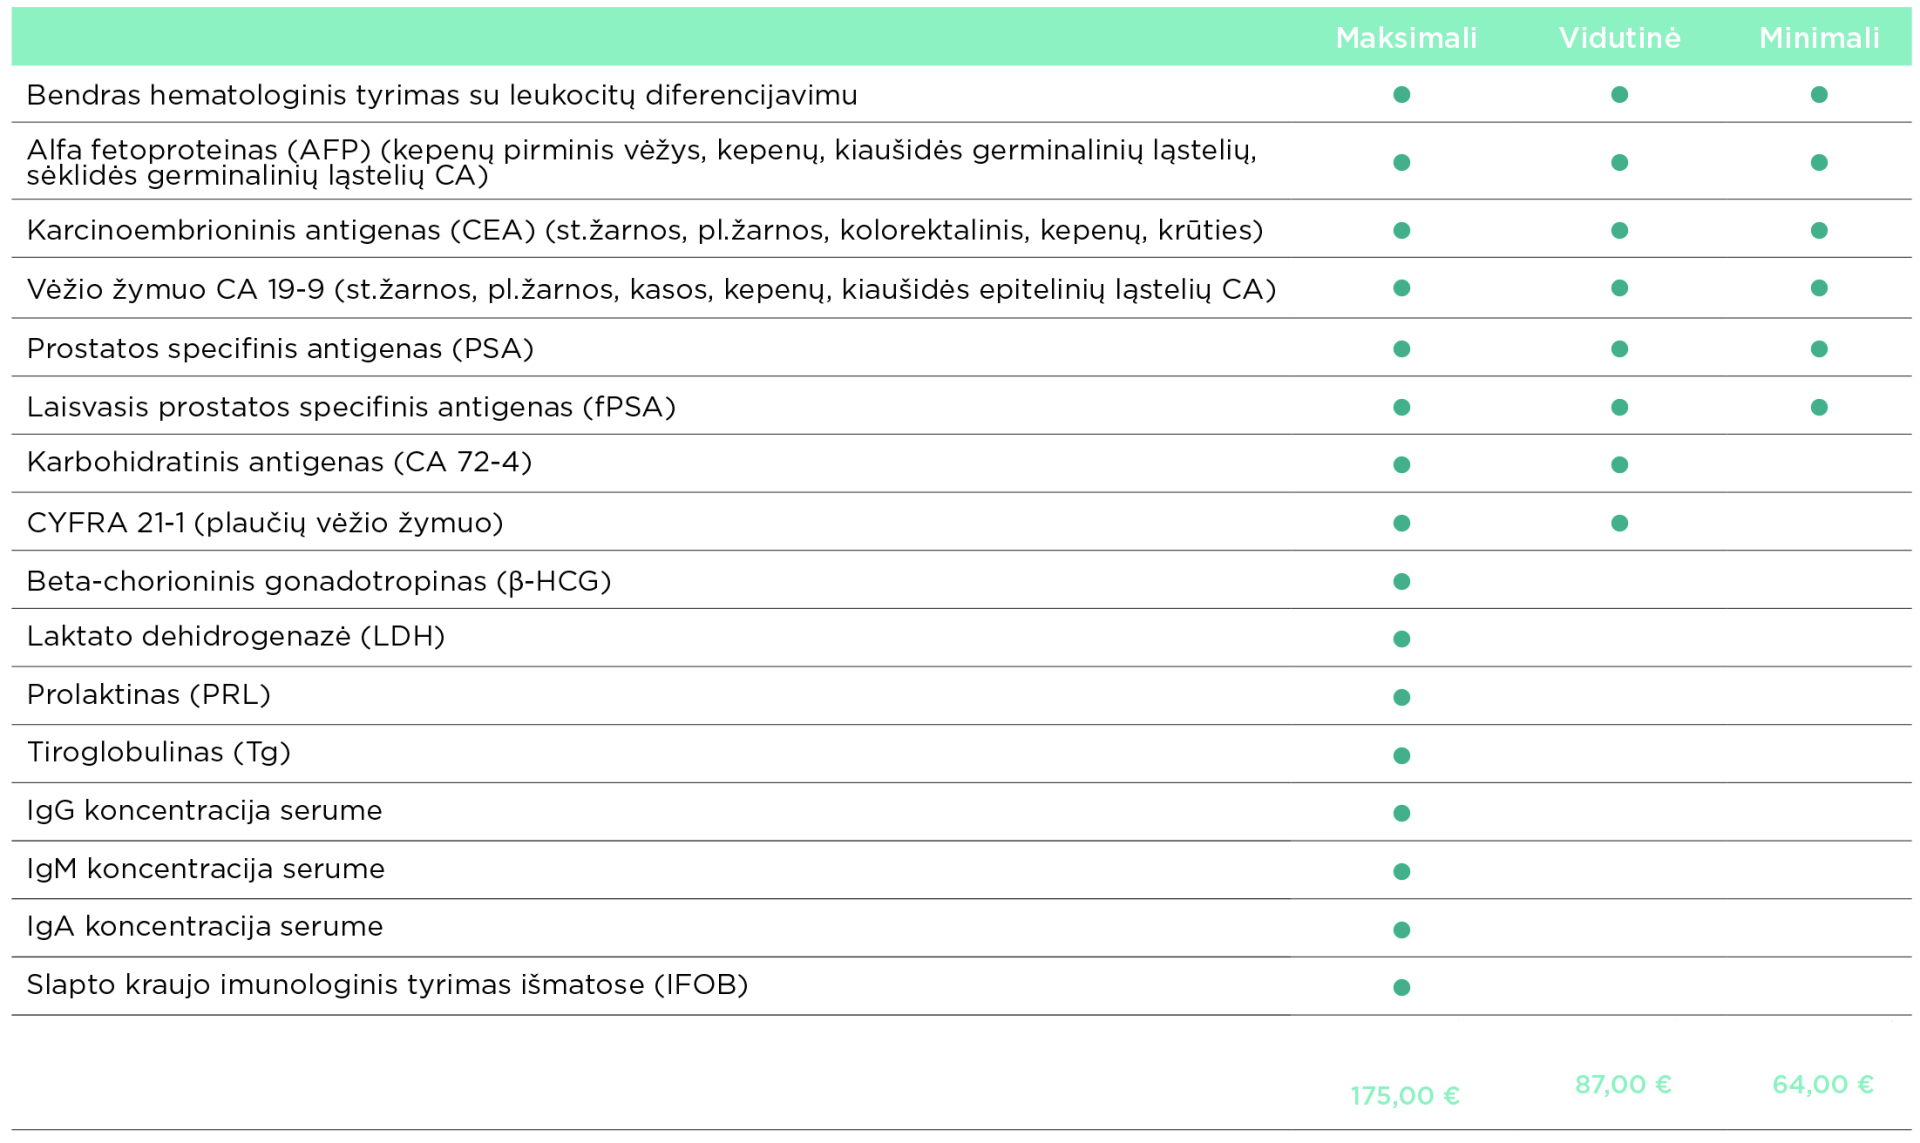Click Minimali dot in AFP row

1819,163
